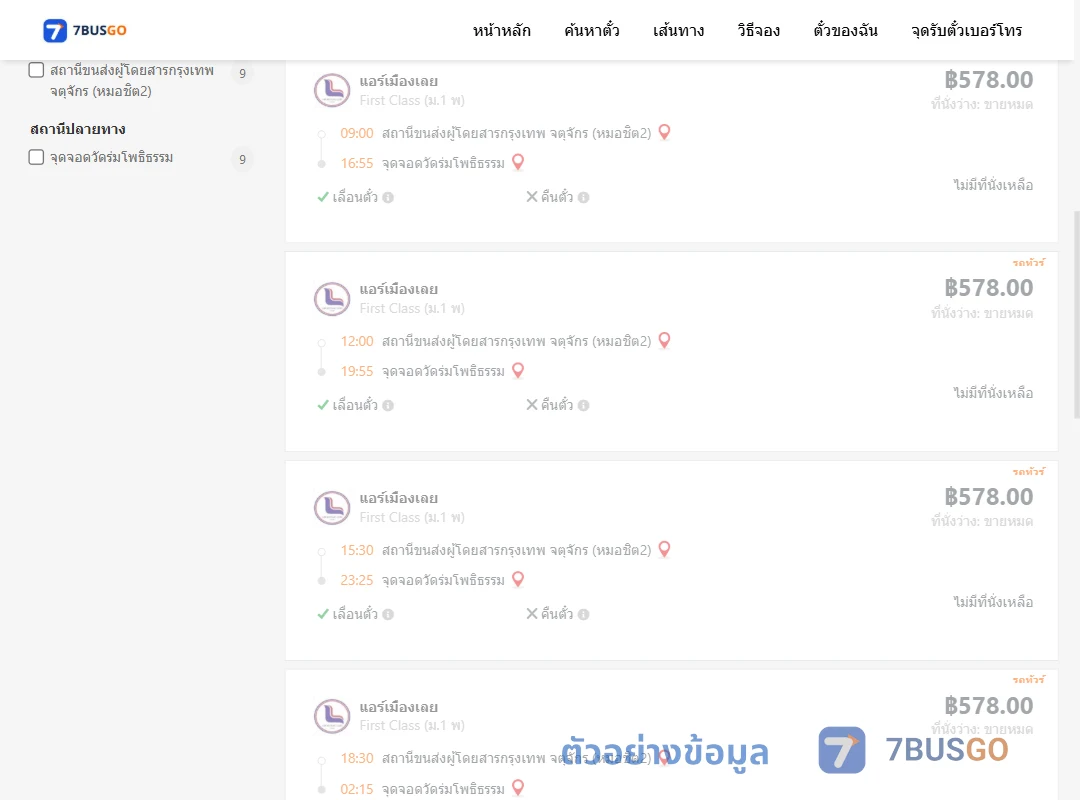Viewport: 1080px width, 800px height.
Task: Click ไม่มีที่นั่งเหลือ in 12:00 trip card
Action: (x=993, y=393)
